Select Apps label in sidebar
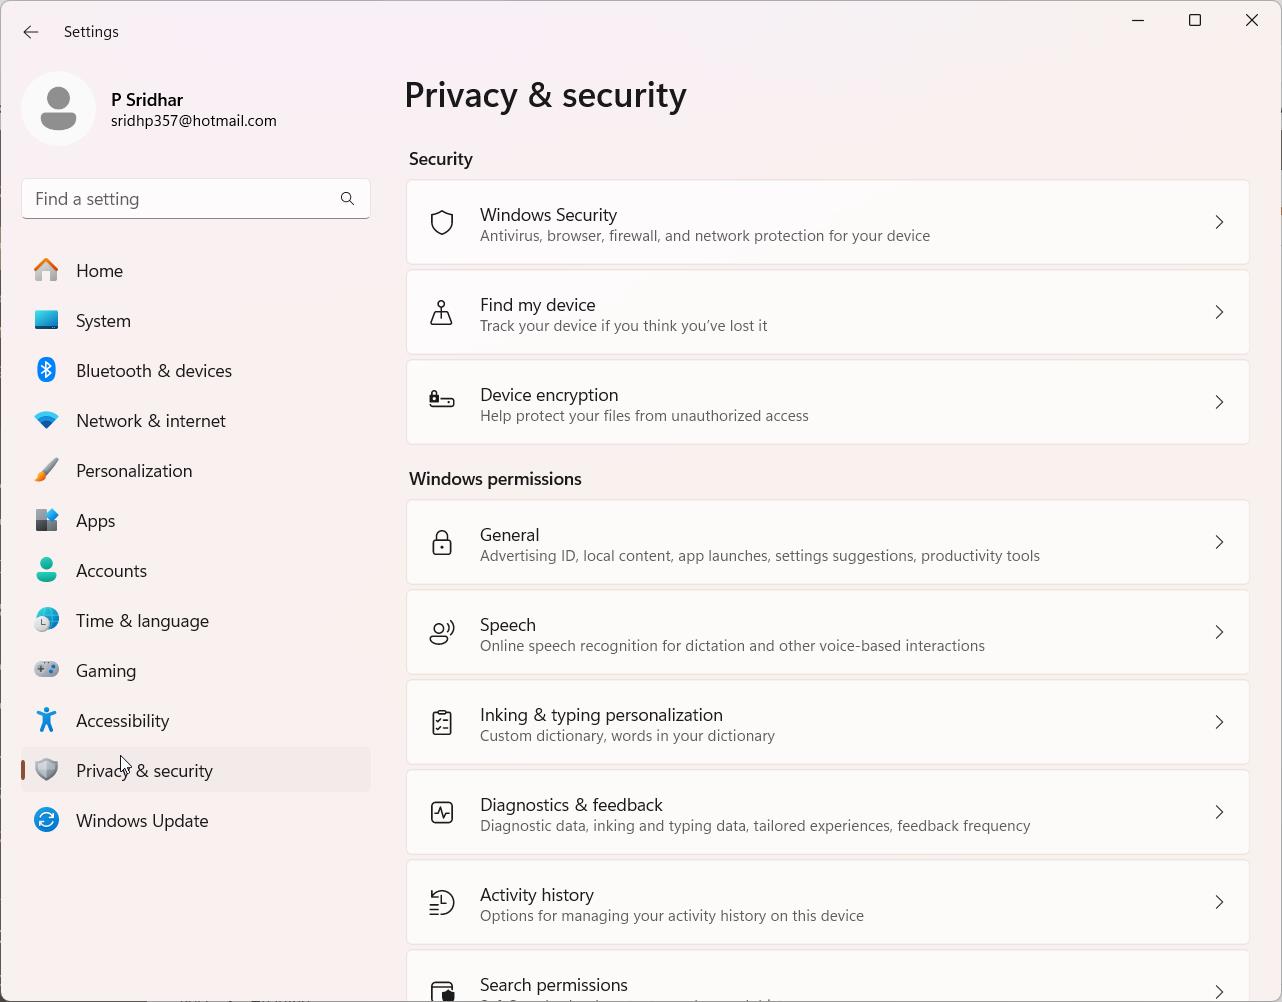This screenshot has height=1002, width=1282. pyautogui.click(x=96, y=521)
